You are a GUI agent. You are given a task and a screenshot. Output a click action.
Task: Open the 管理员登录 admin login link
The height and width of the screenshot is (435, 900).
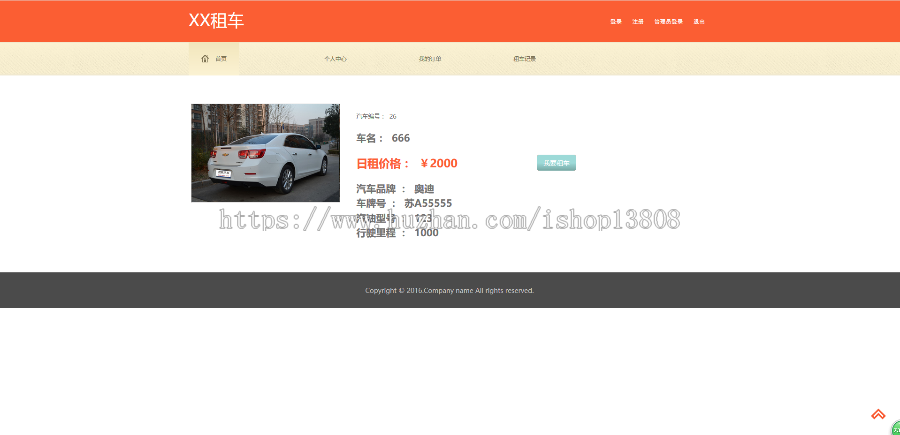[668, 22]
